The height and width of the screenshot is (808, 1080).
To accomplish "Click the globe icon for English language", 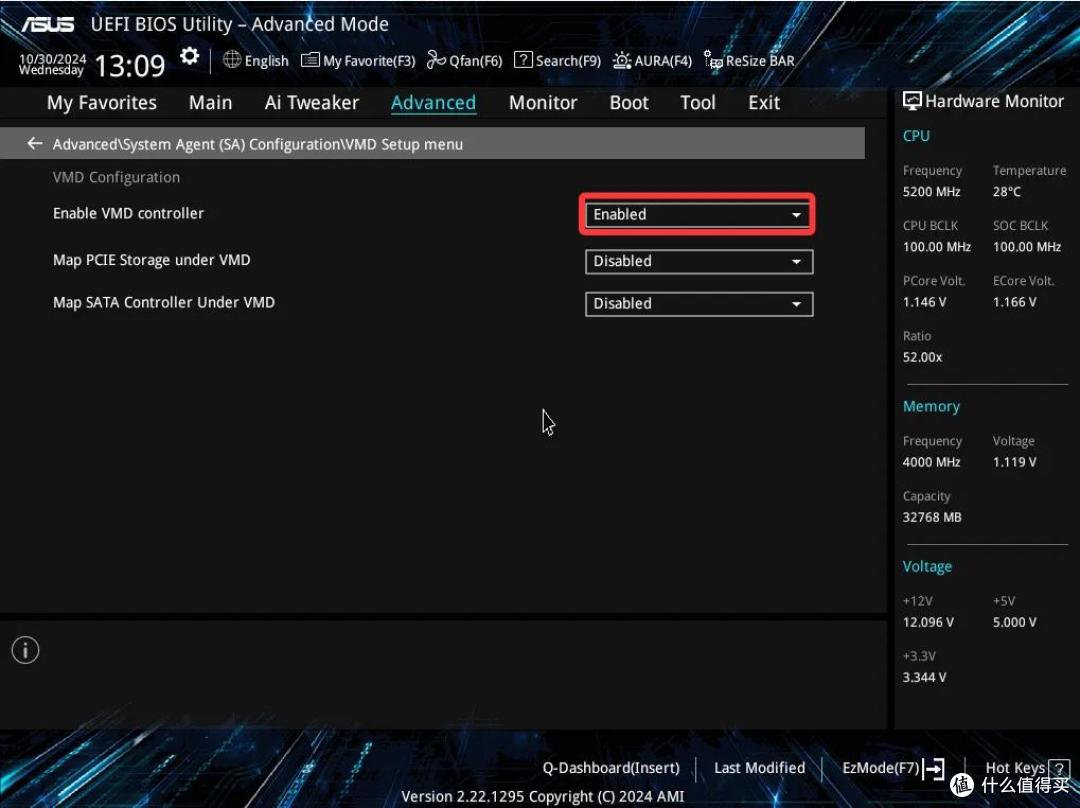I will pyautogui.click(x=232, y=60).
